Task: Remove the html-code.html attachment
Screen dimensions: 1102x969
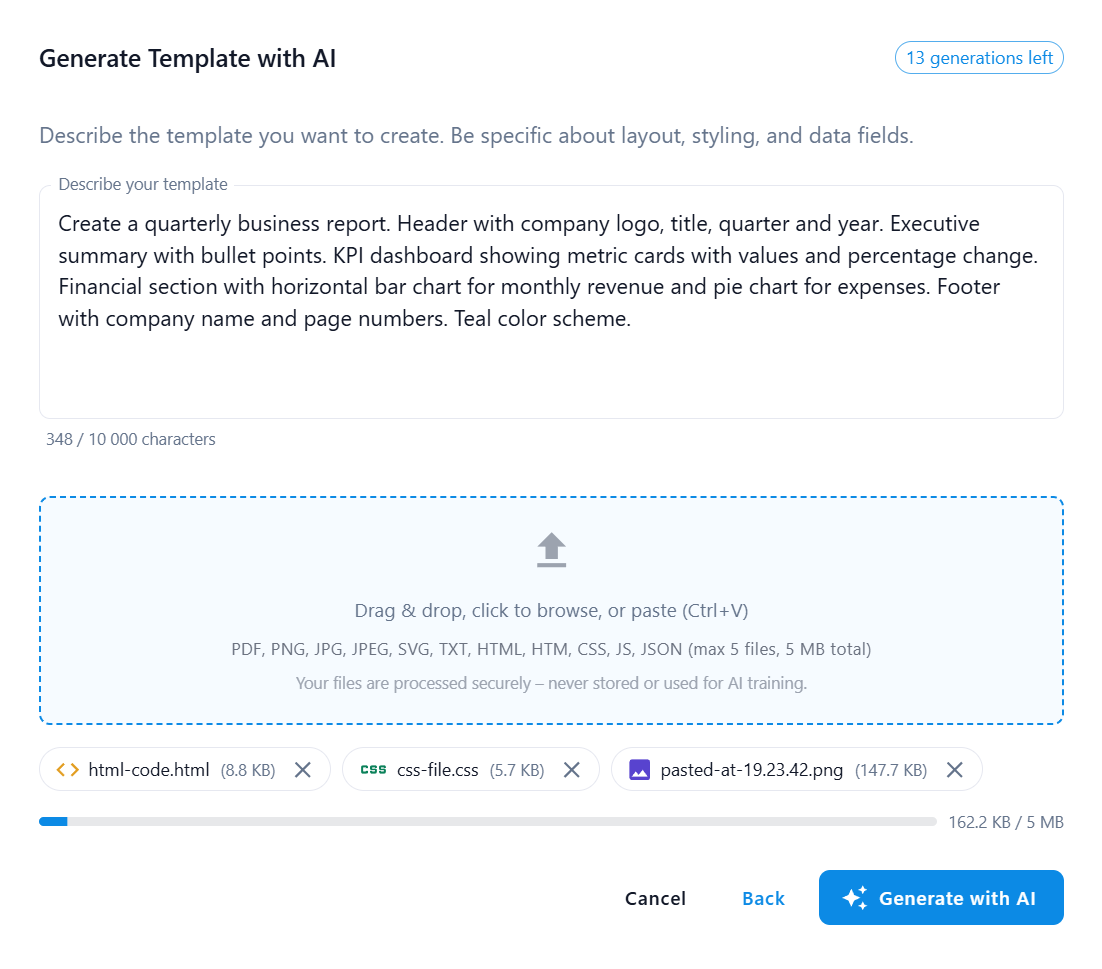Action: 302,769
